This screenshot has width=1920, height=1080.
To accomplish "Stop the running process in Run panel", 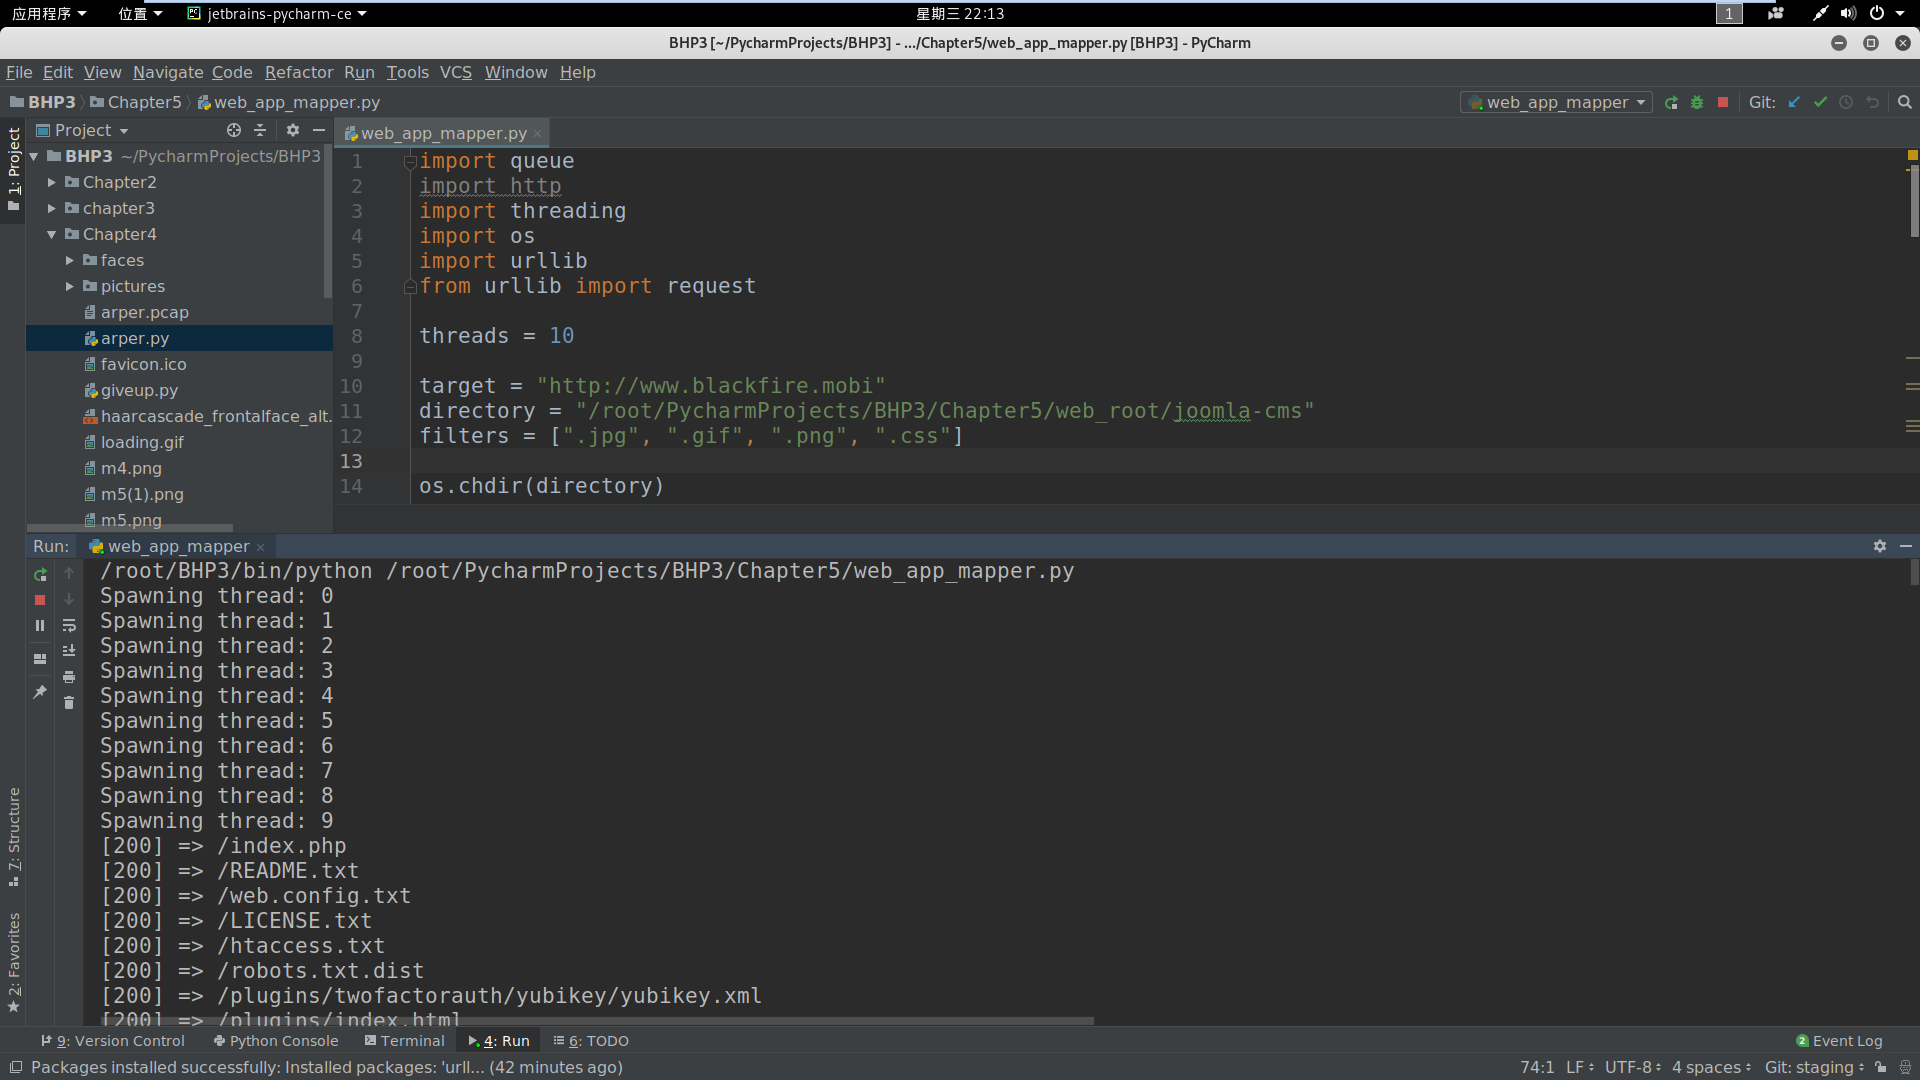I will (40, 600).
